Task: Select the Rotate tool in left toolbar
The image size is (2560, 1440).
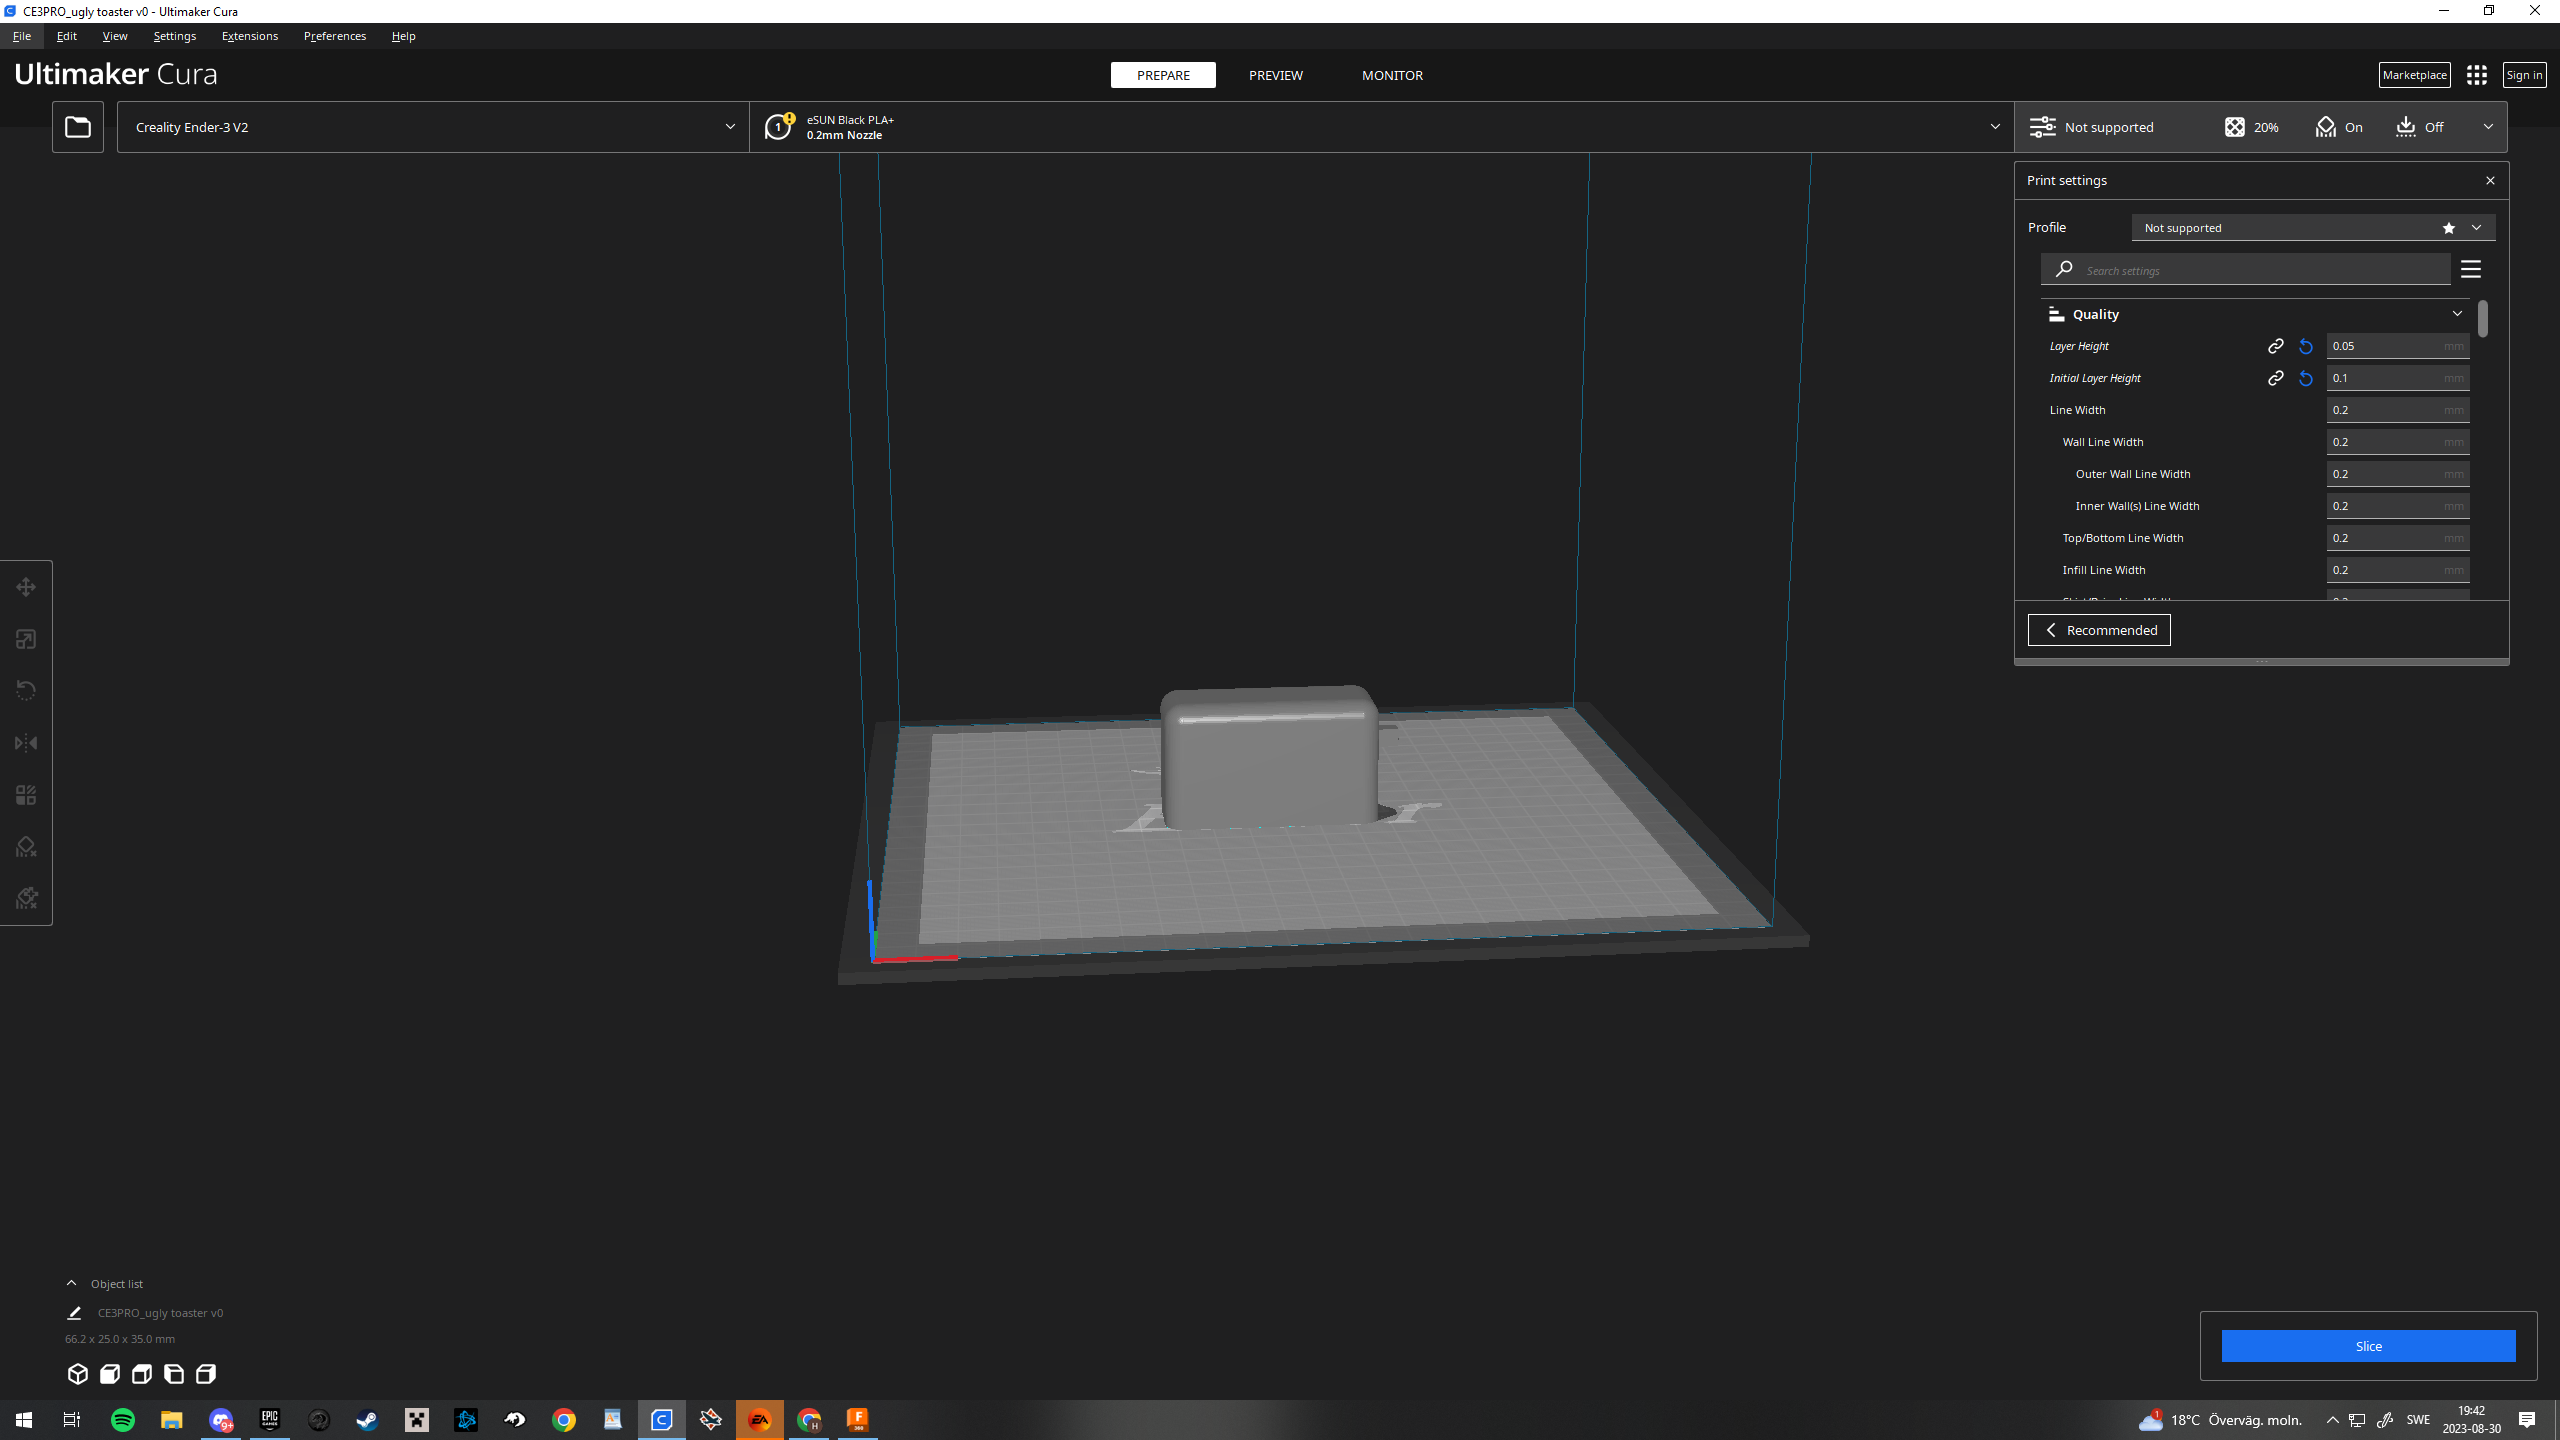Action: coord(26,691)
